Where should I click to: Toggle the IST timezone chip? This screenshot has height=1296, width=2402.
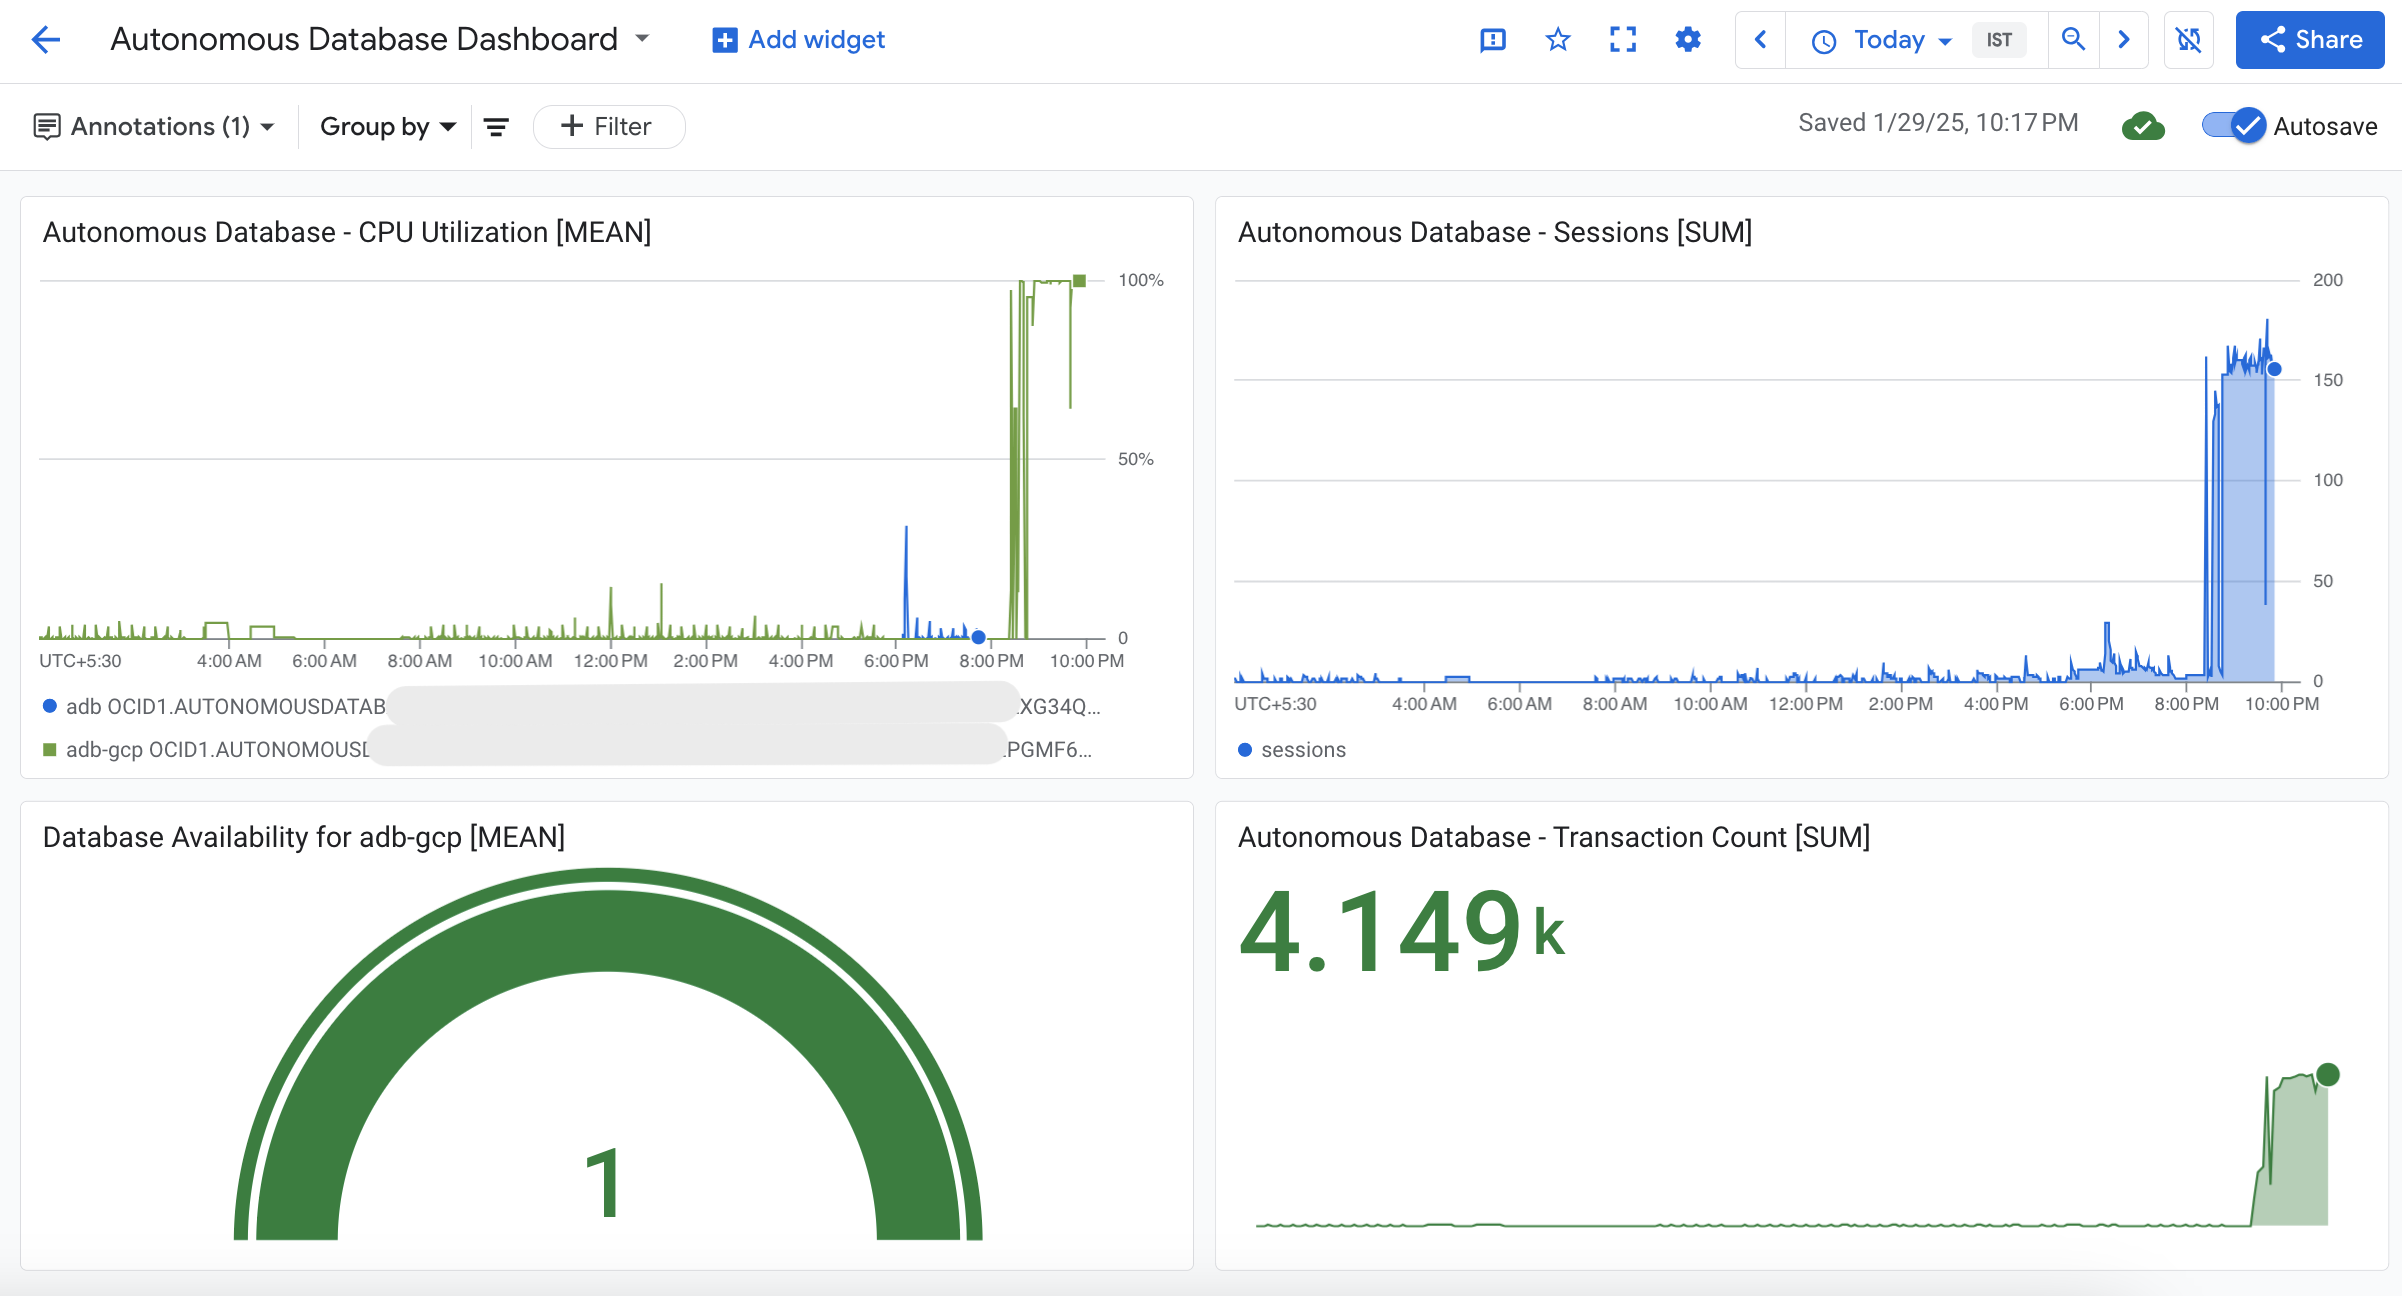point(1998,40)
